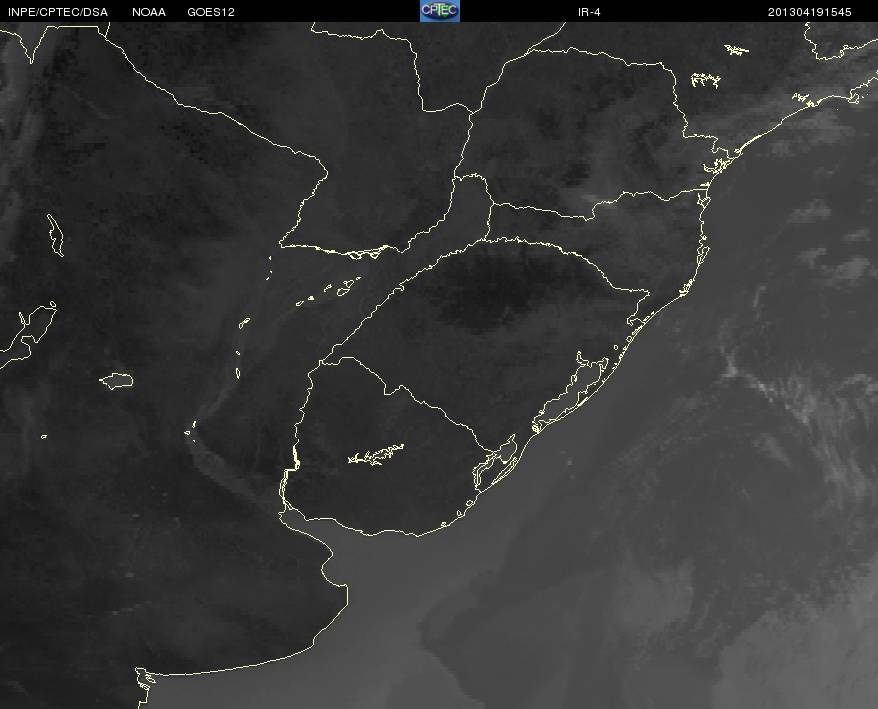Click the IR-4 channel label
The width and height of the screenshot is (878, 709).
coord(589,12)
